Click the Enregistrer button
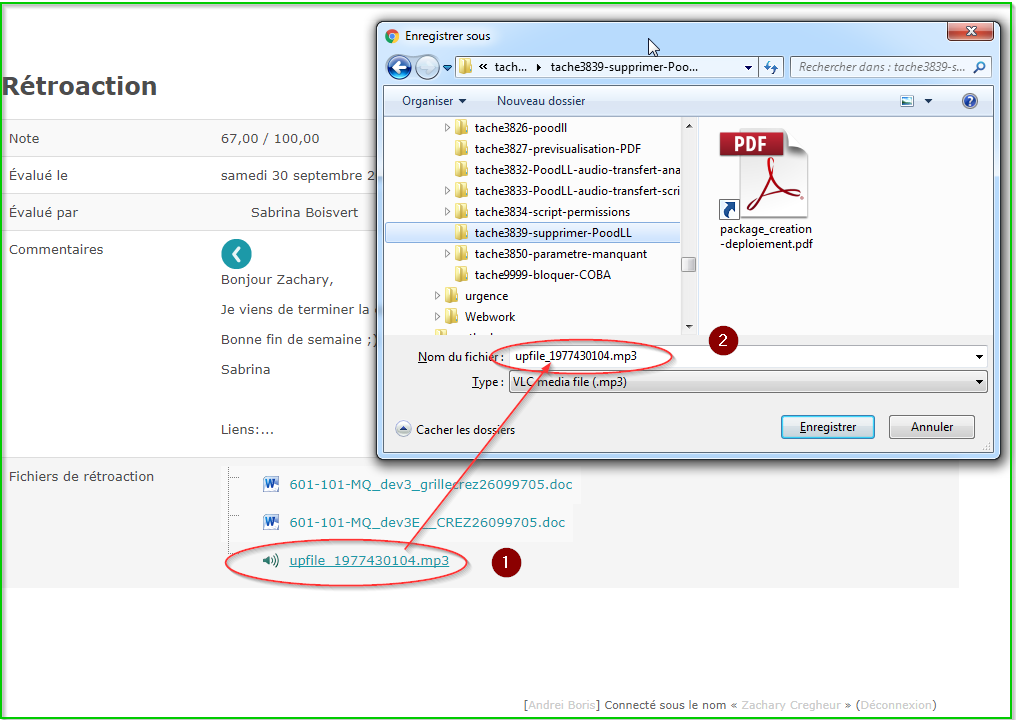This screenshot has height=720, width=1016. pyautogui.click(x=827, y=427)
